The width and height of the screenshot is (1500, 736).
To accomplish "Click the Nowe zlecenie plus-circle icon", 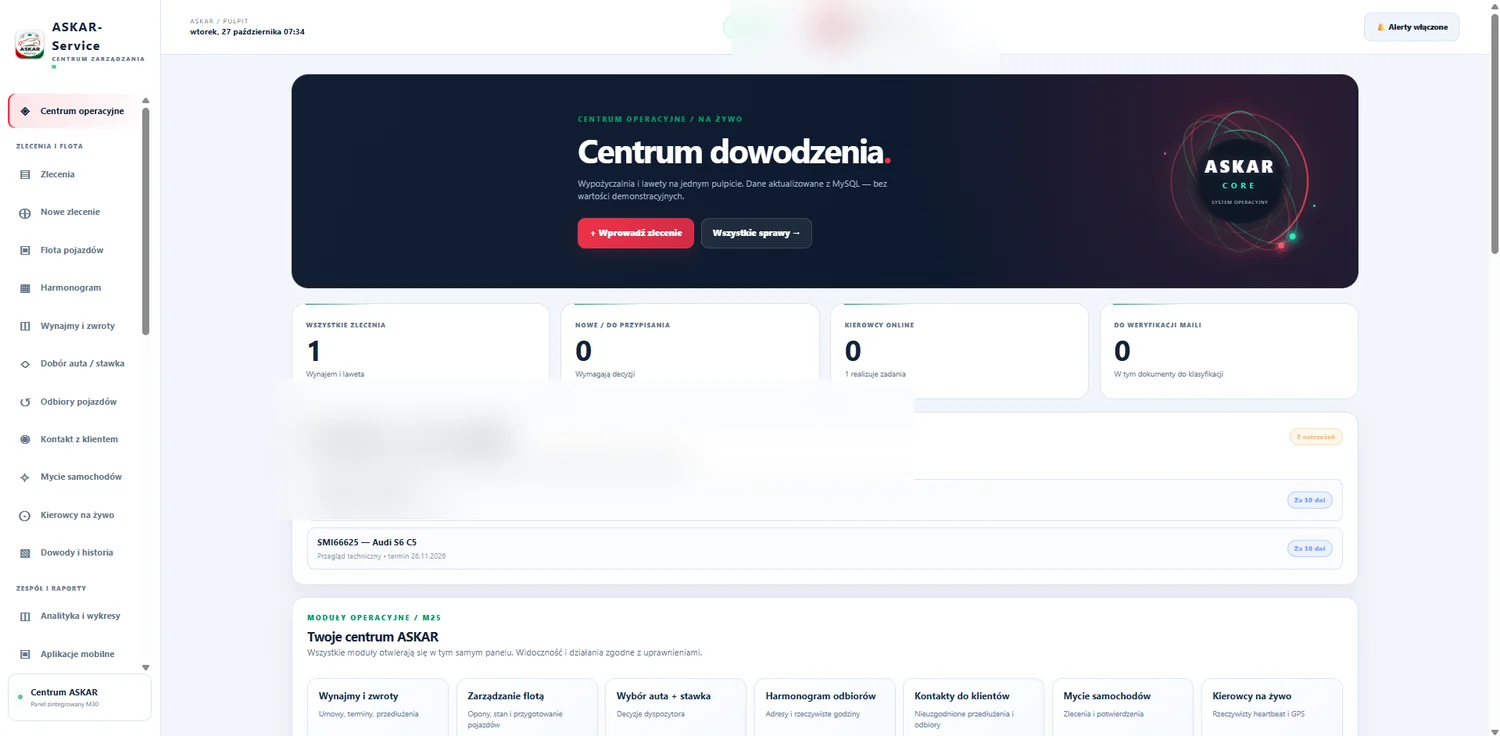I will point(25,213).
